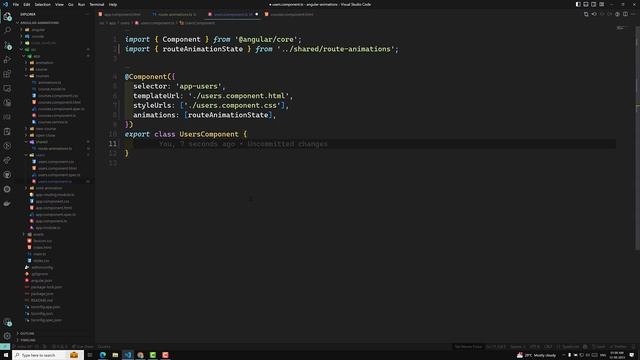
Task: Open the Run and Debug view
Action: [7, 60]
